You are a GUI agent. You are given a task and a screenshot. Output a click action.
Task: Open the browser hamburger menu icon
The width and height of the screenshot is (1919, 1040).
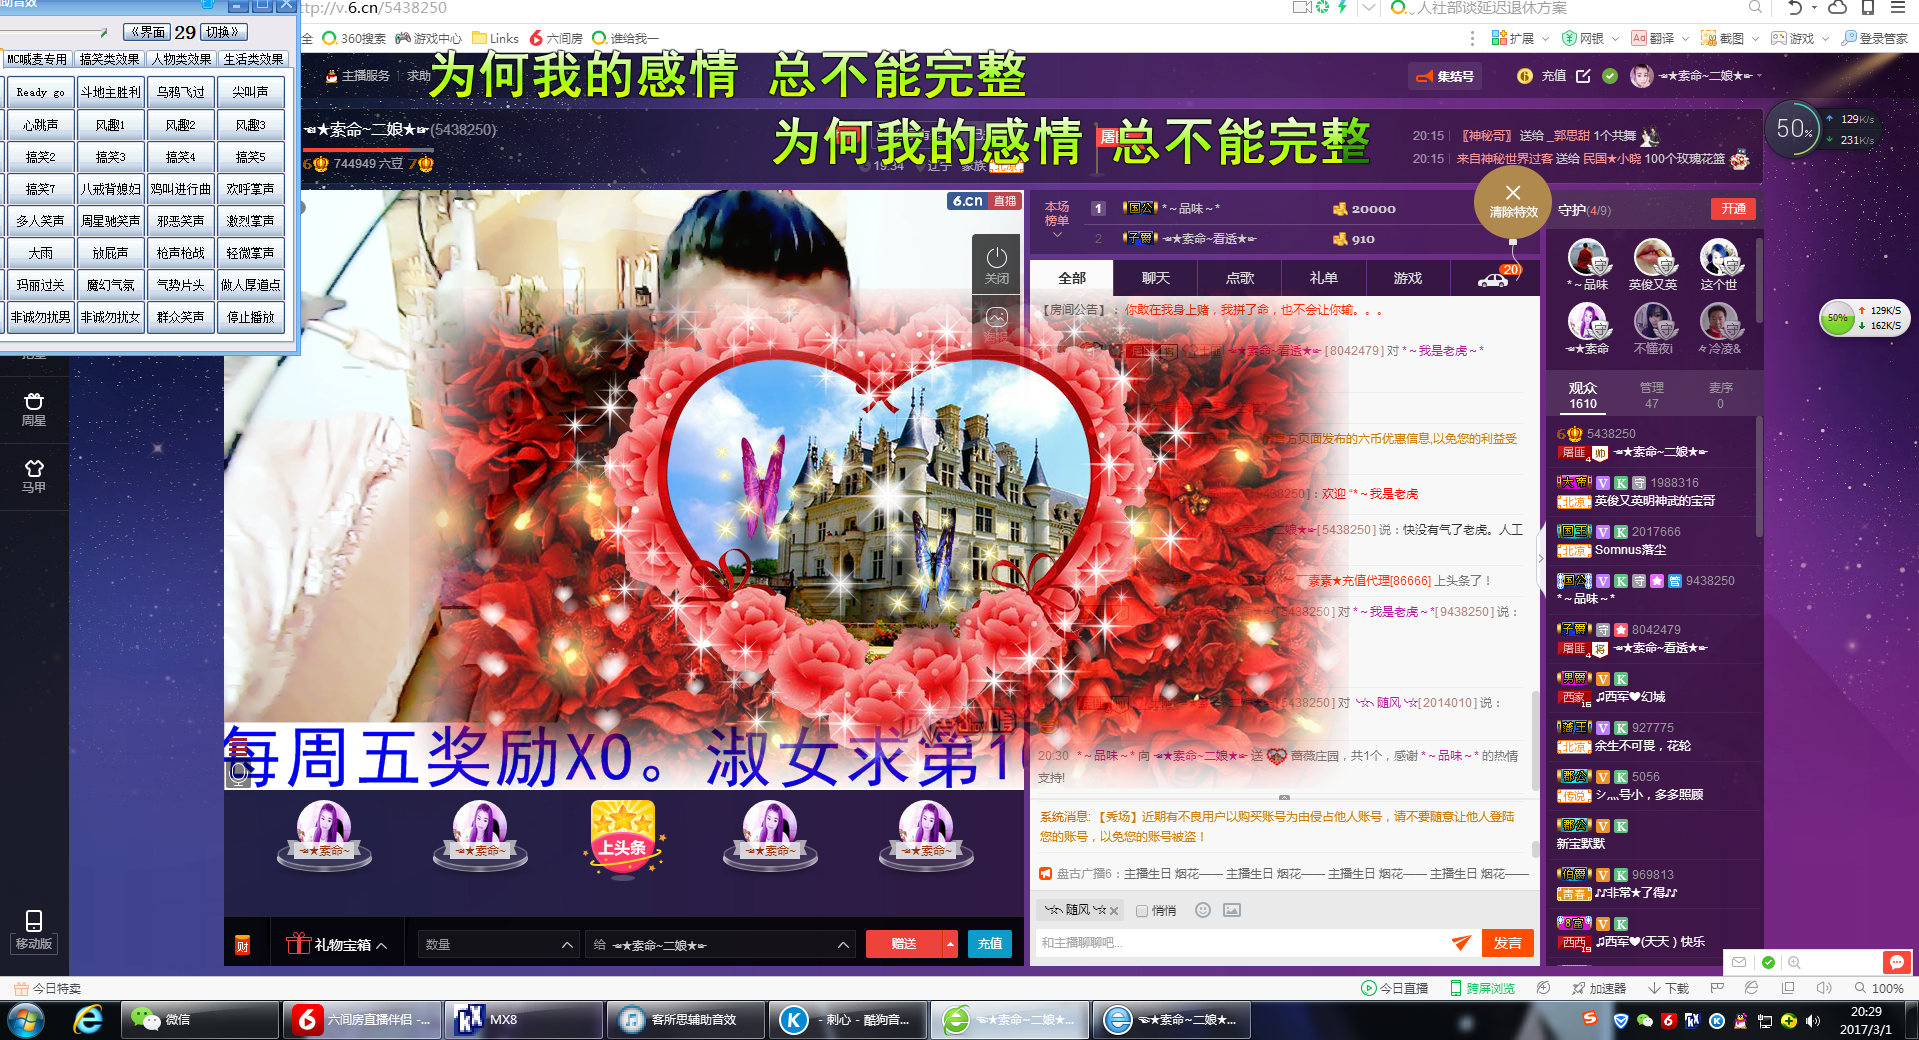(1898, 8)
